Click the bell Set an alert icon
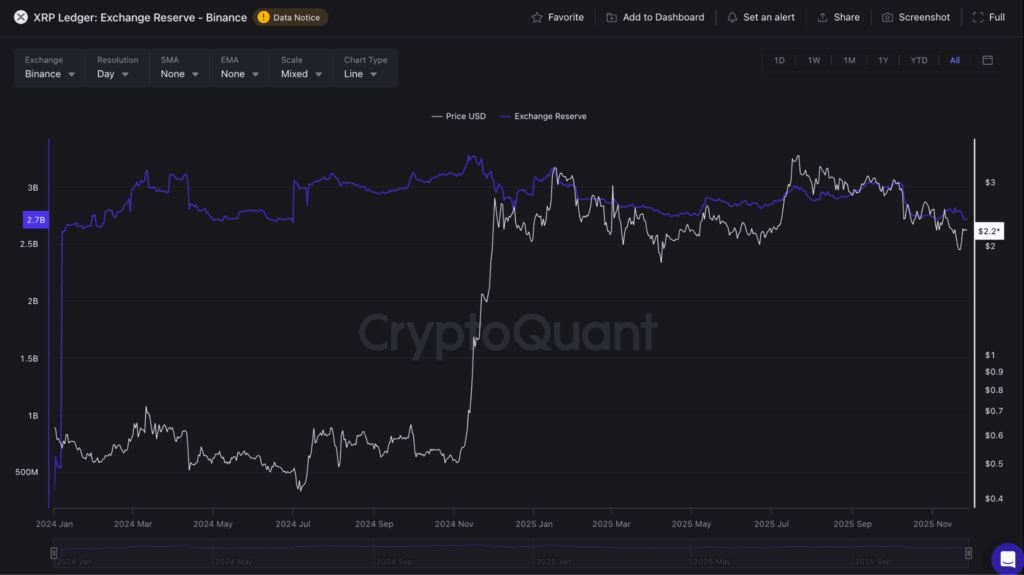The height and width of the screenshot is (575, 1024). [x=732, y=17]
